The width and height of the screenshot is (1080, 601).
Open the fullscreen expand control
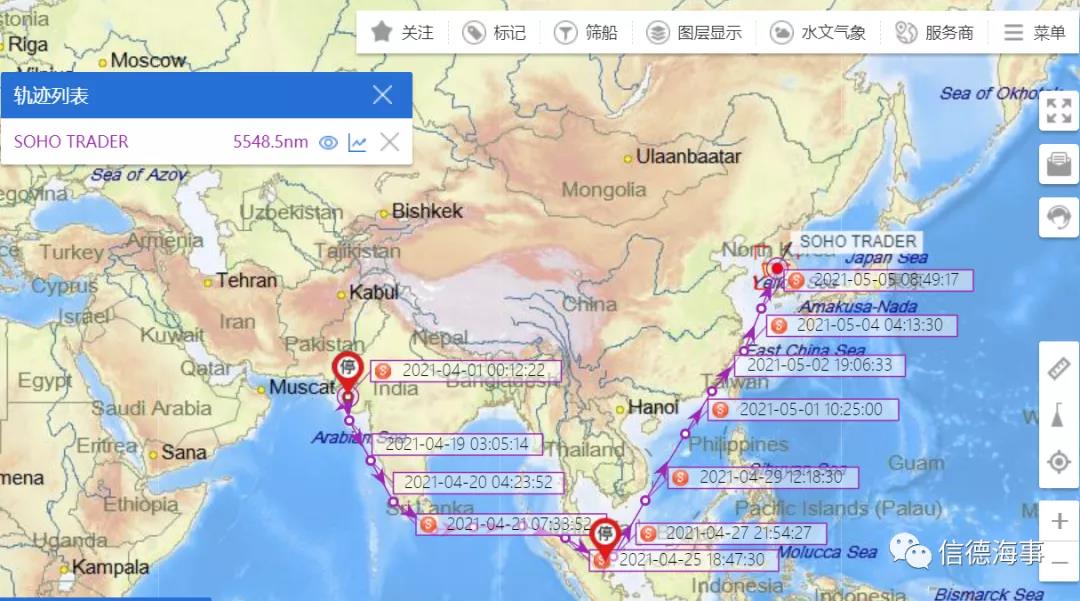pyautogui.click(x=1058, y=111)
